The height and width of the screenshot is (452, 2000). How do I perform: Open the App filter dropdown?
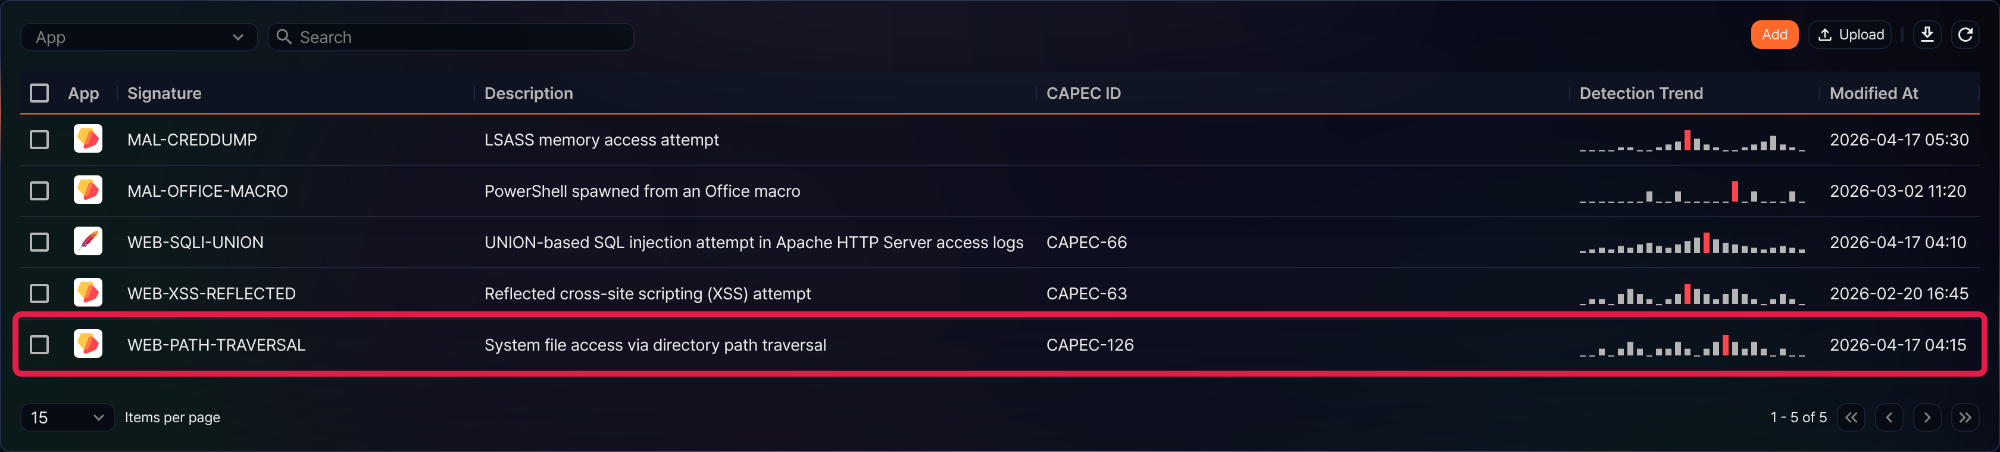139,37
